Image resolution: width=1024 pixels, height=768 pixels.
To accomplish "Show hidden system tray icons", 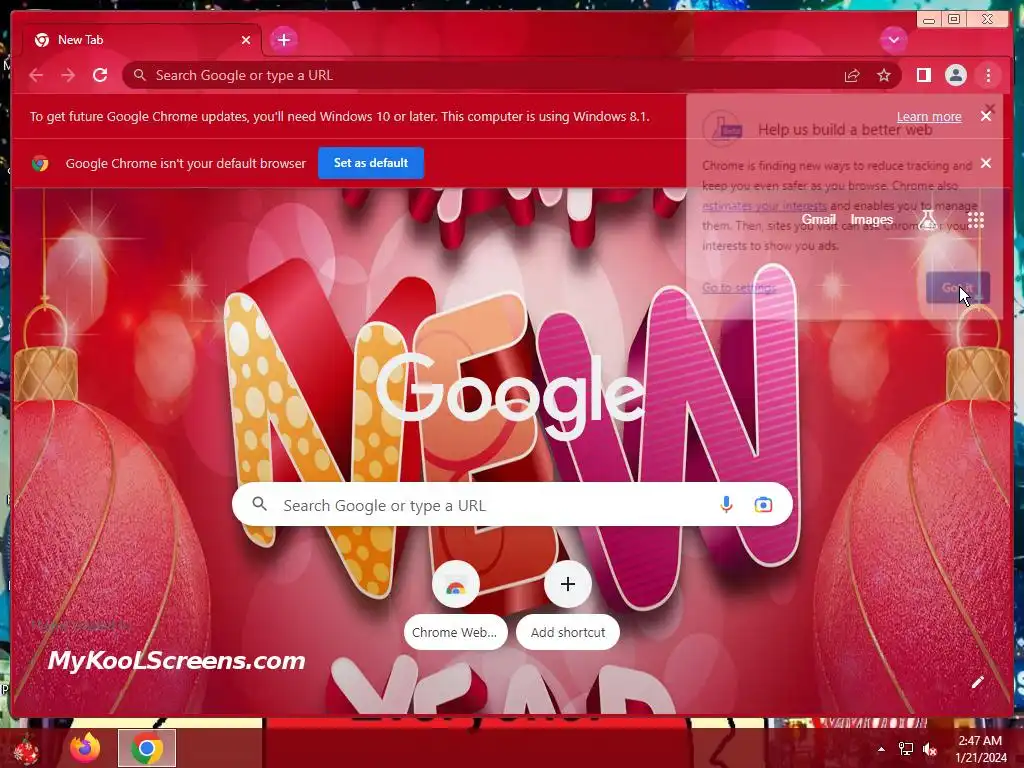I will pos(881,750).
